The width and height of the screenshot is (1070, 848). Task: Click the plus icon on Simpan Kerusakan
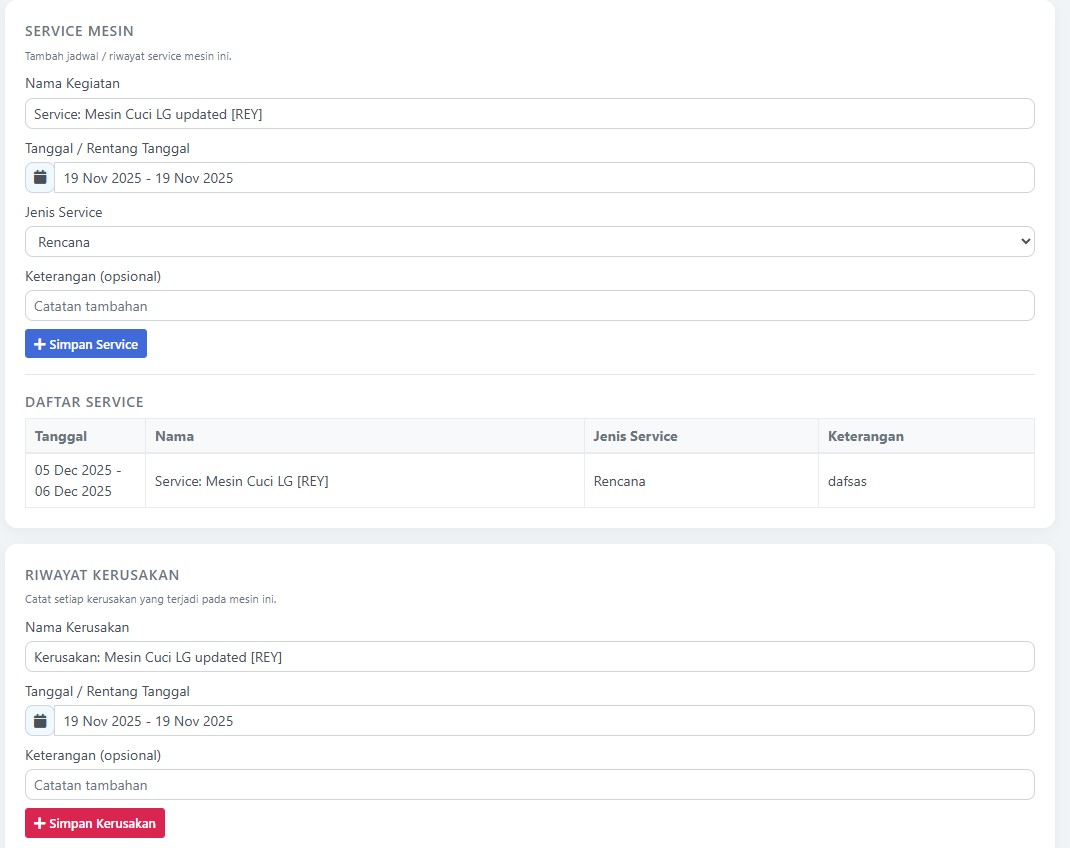pos(40,823)
